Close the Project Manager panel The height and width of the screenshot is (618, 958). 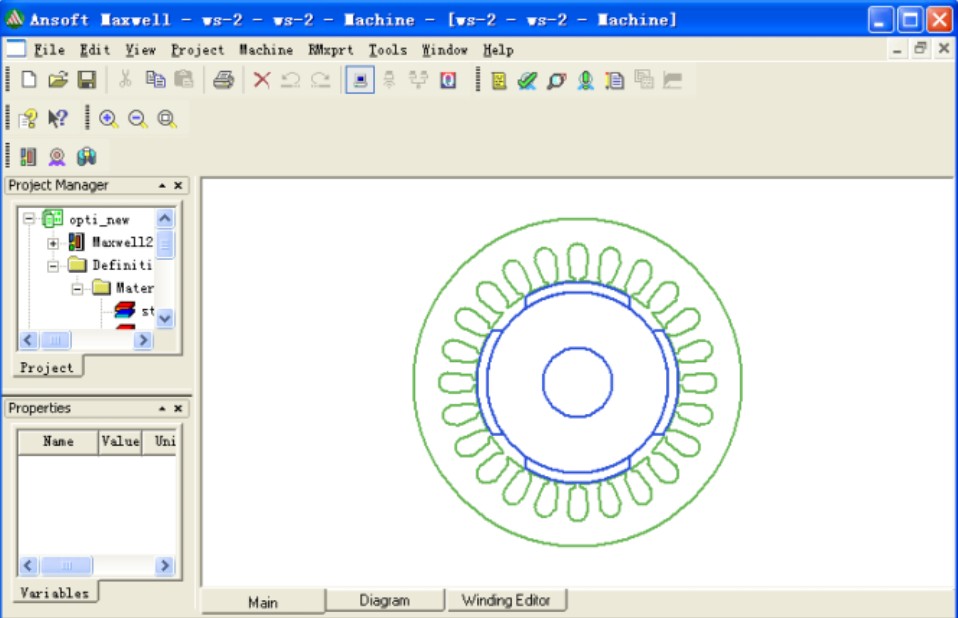tap(178, 185)
